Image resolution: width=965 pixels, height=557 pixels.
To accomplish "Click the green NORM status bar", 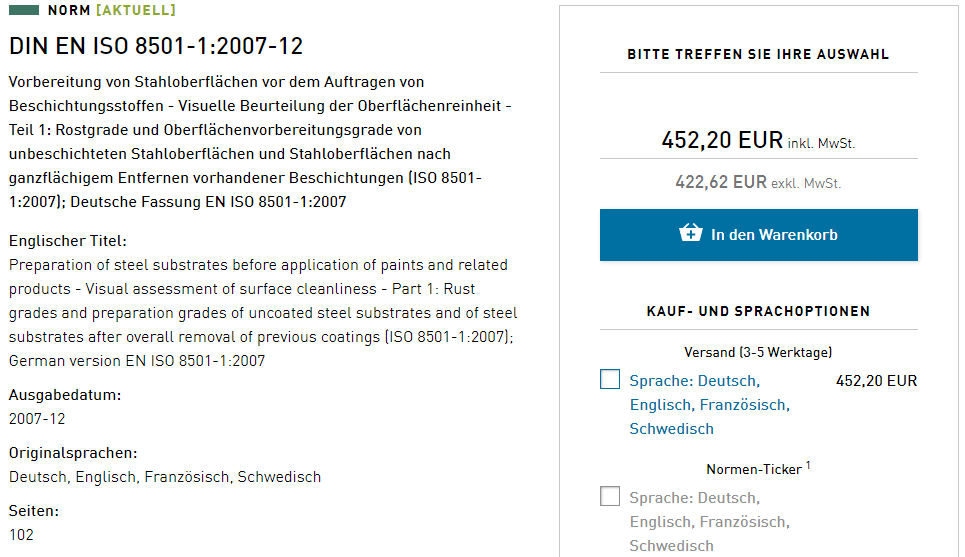I will (24, 10).
